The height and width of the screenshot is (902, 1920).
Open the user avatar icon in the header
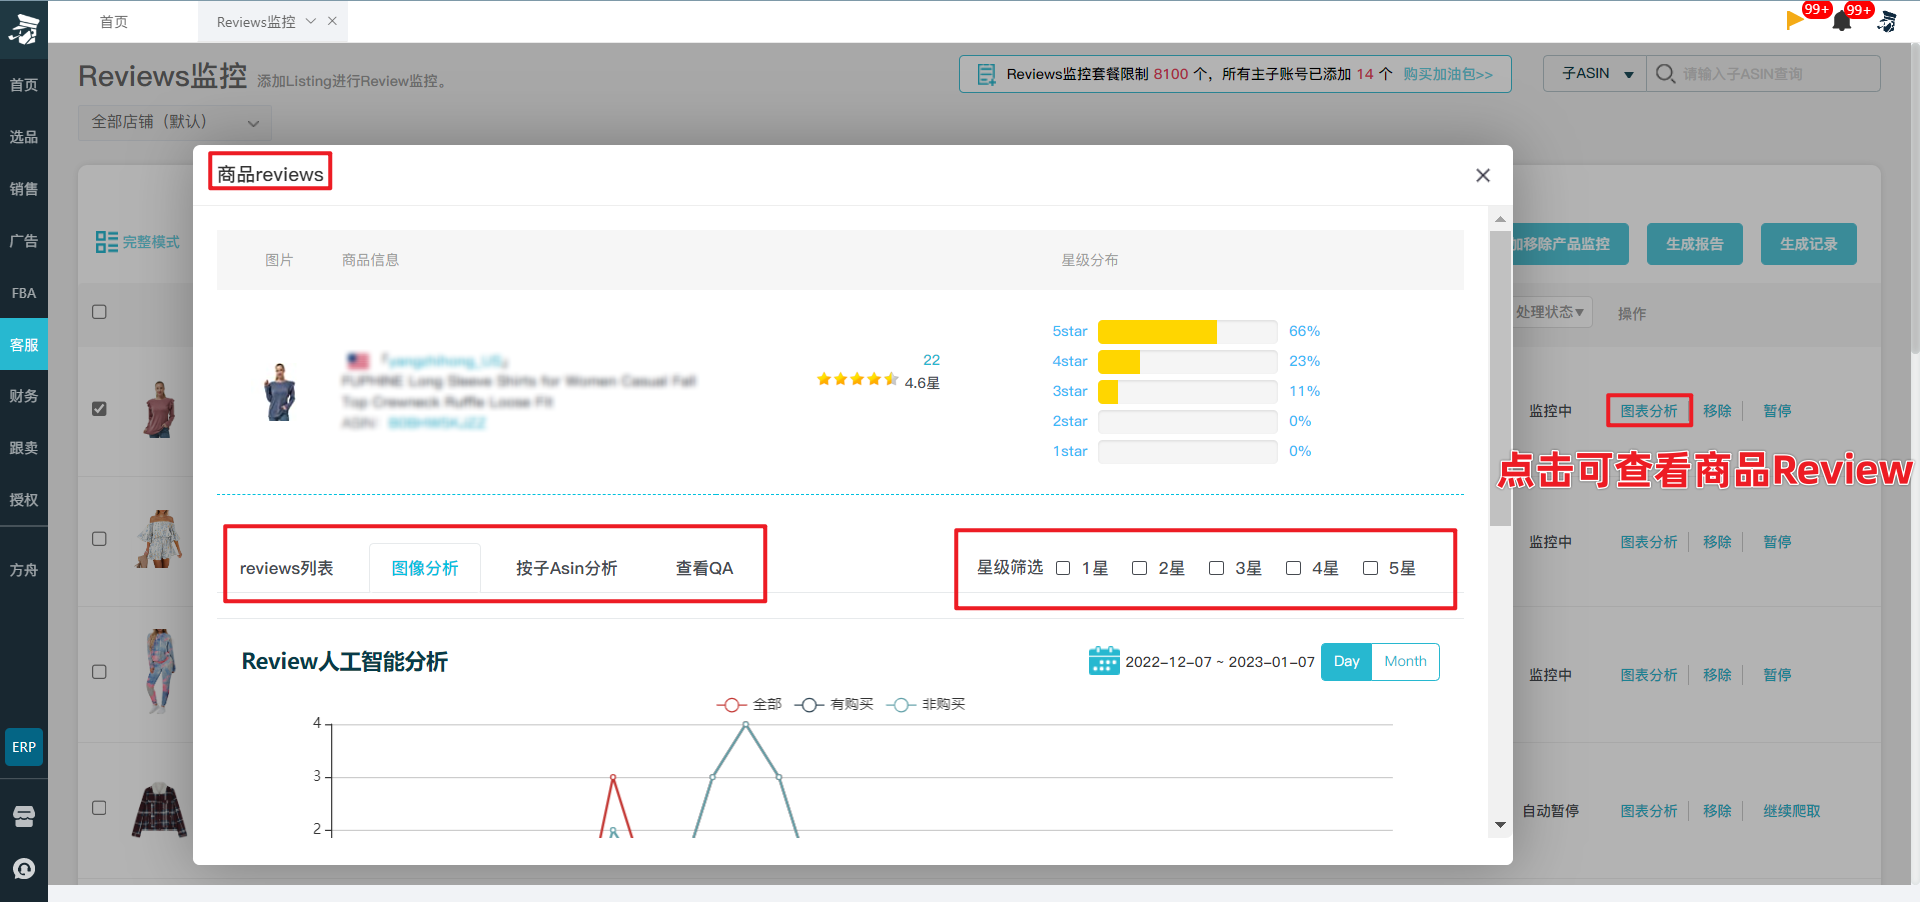tap(1887, 22)
